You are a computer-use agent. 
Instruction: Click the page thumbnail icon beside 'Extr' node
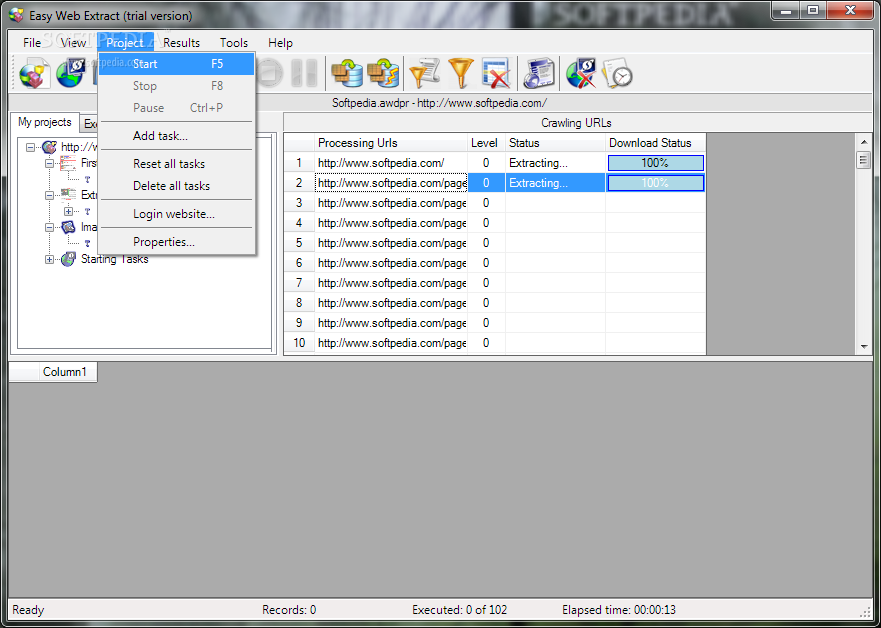pos(67,195)
